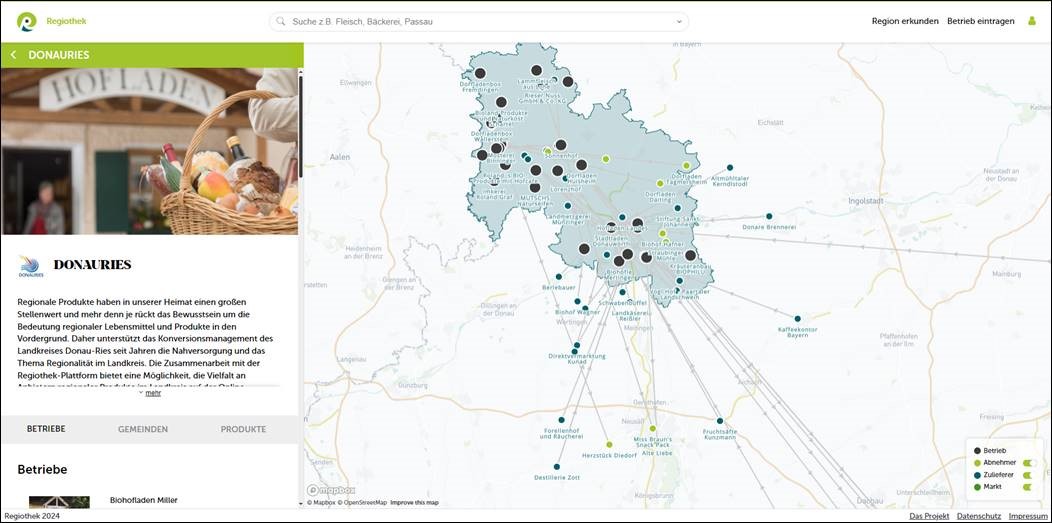Click the 'Imkerei Roland Graf' map label
Image resolution: width=1052 pixels, height=523 pixels.
tap(492, 195)
